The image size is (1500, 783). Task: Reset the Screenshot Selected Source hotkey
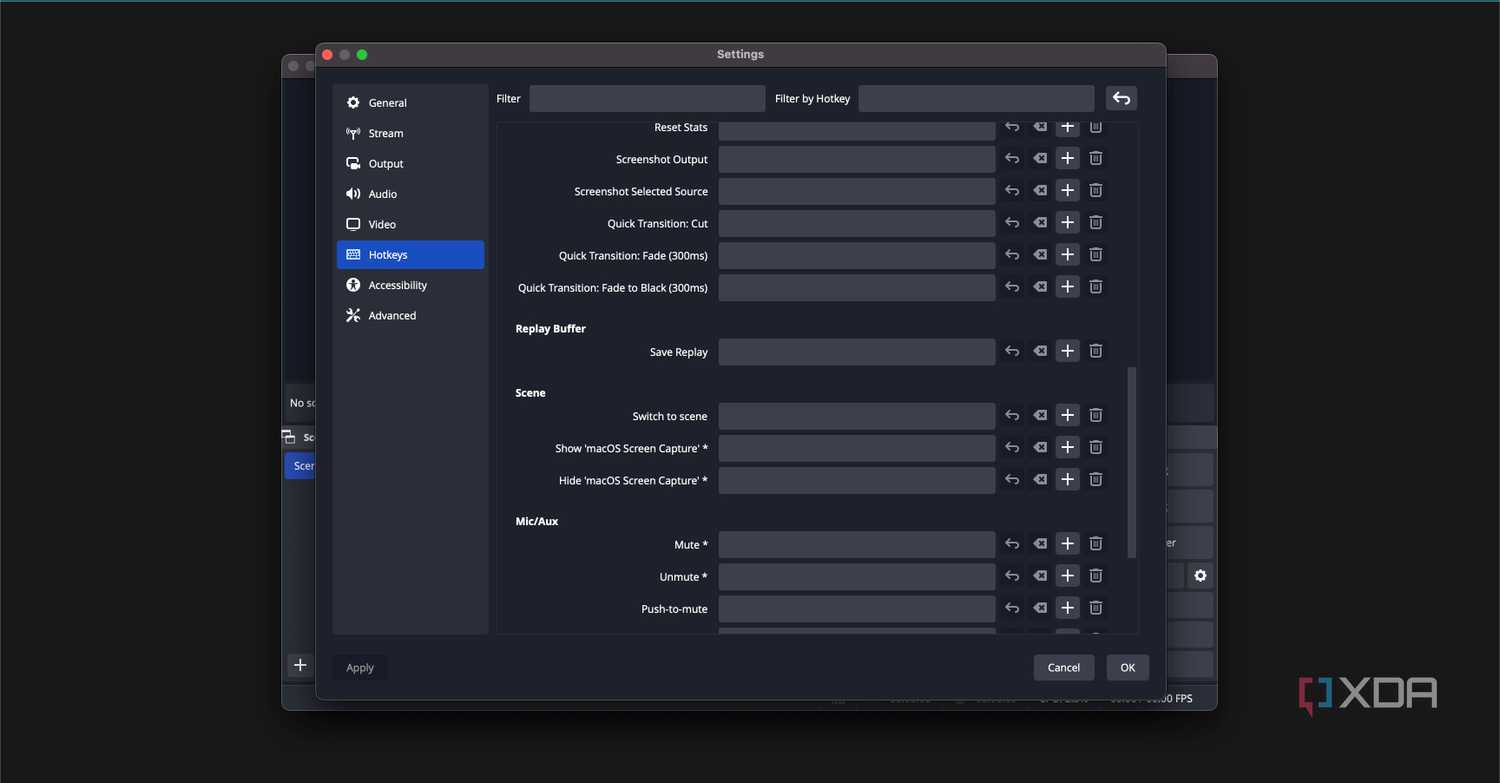[x=1012, y=191]
